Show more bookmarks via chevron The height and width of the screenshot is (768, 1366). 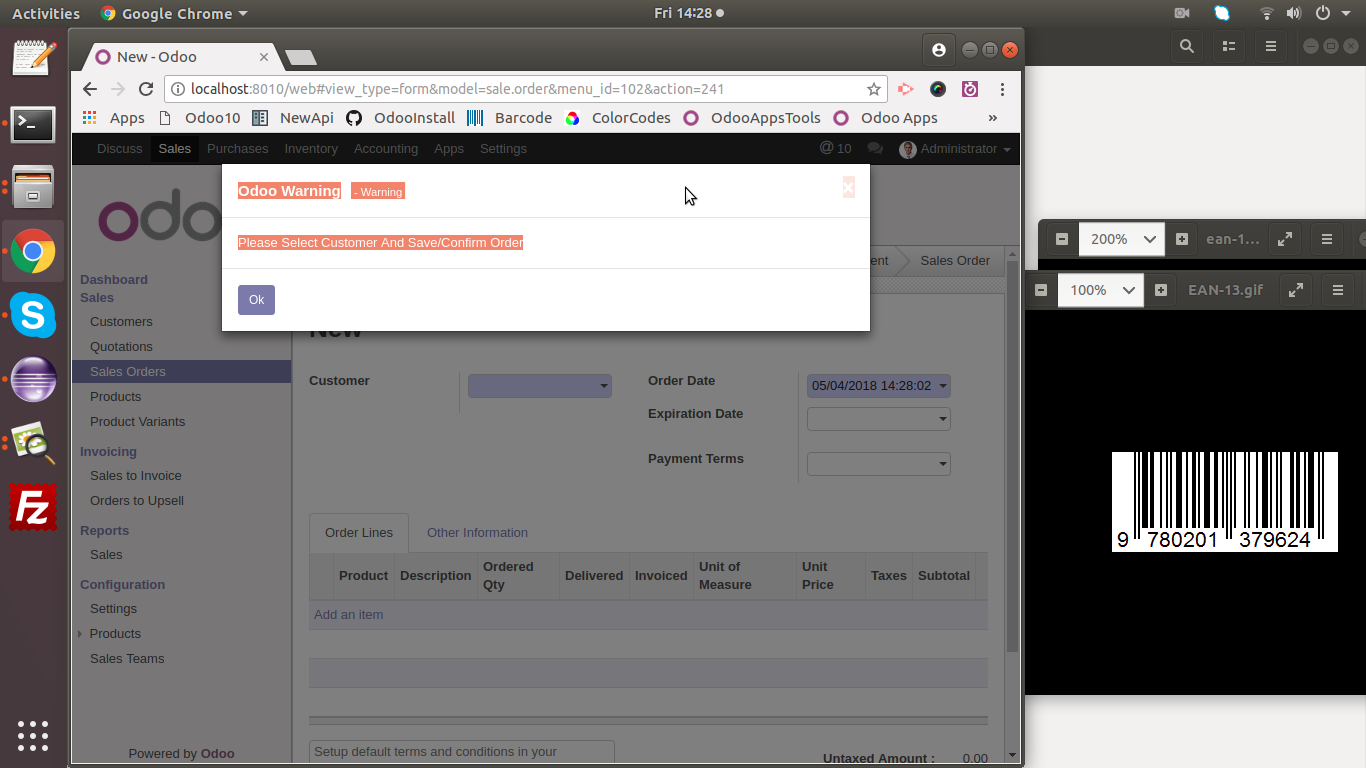993,117
